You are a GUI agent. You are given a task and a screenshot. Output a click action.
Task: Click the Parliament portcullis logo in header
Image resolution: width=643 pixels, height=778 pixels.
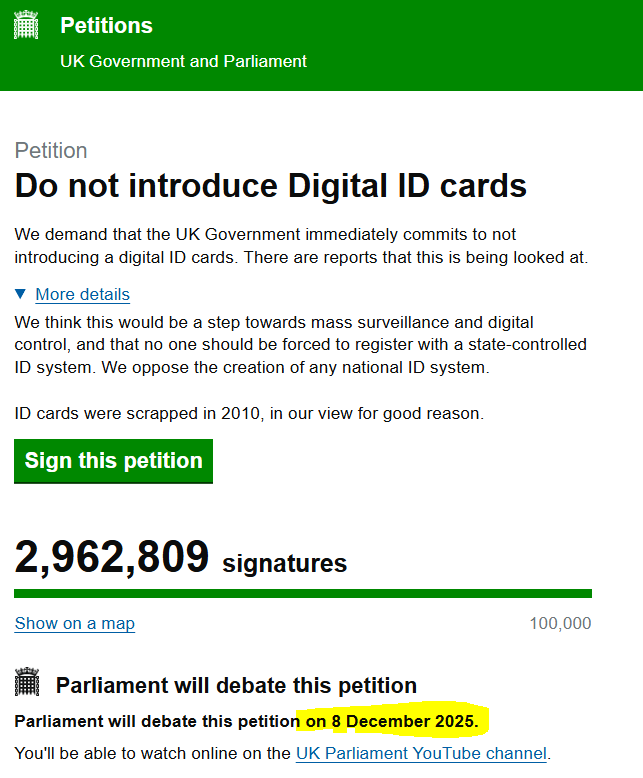pos(26,26)
